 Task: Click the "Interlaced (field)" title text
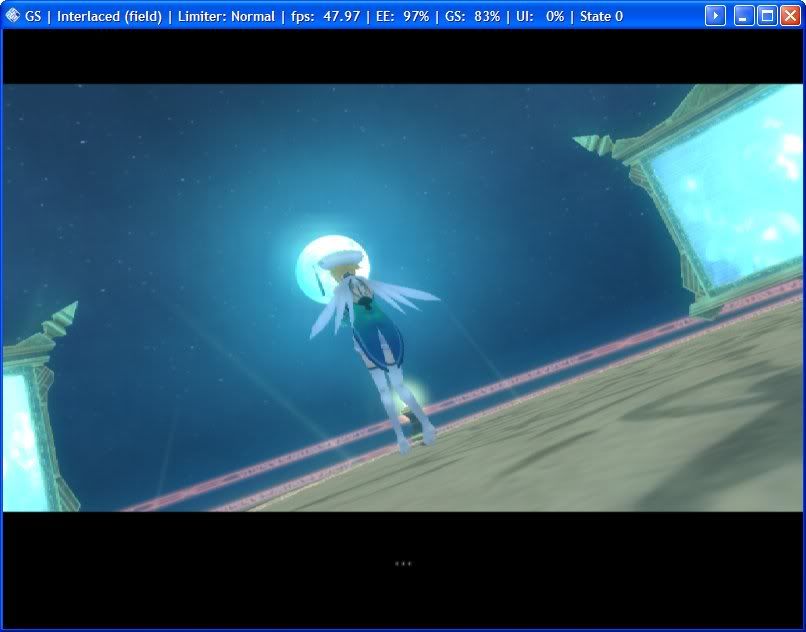[x=109, y=17]
